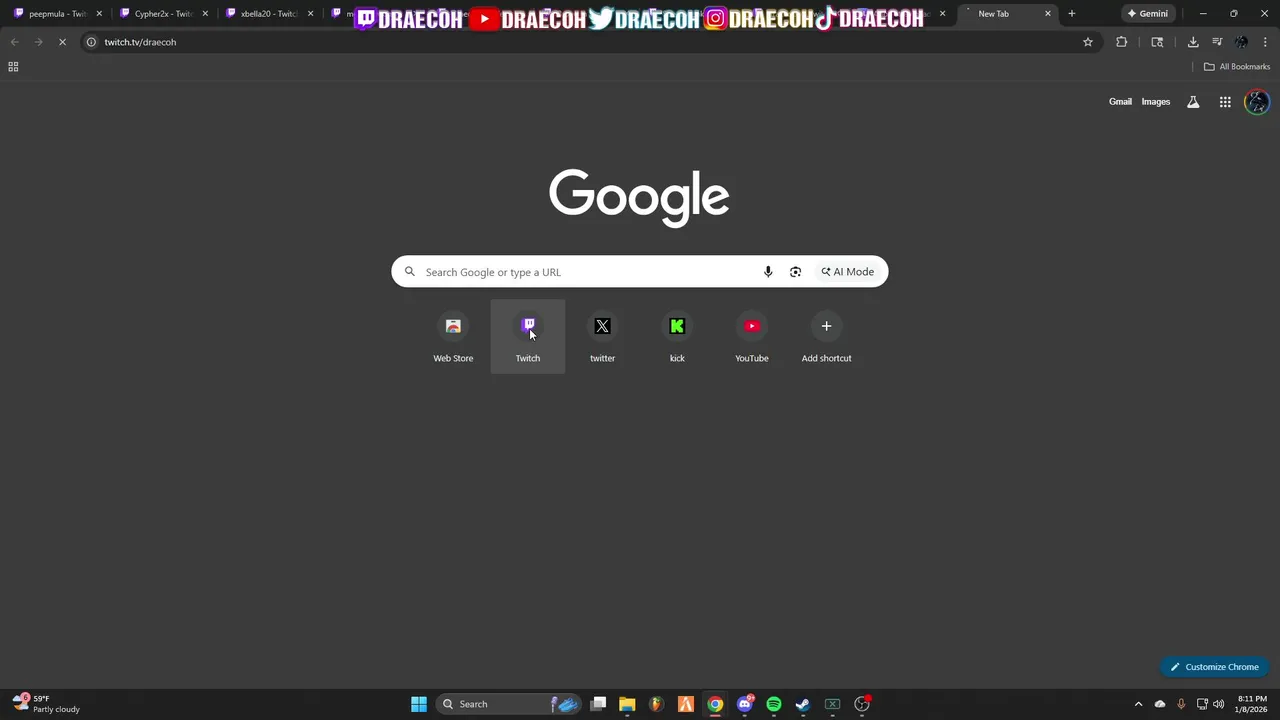
Task: Open the media controls music icon
Action: 1217,42
